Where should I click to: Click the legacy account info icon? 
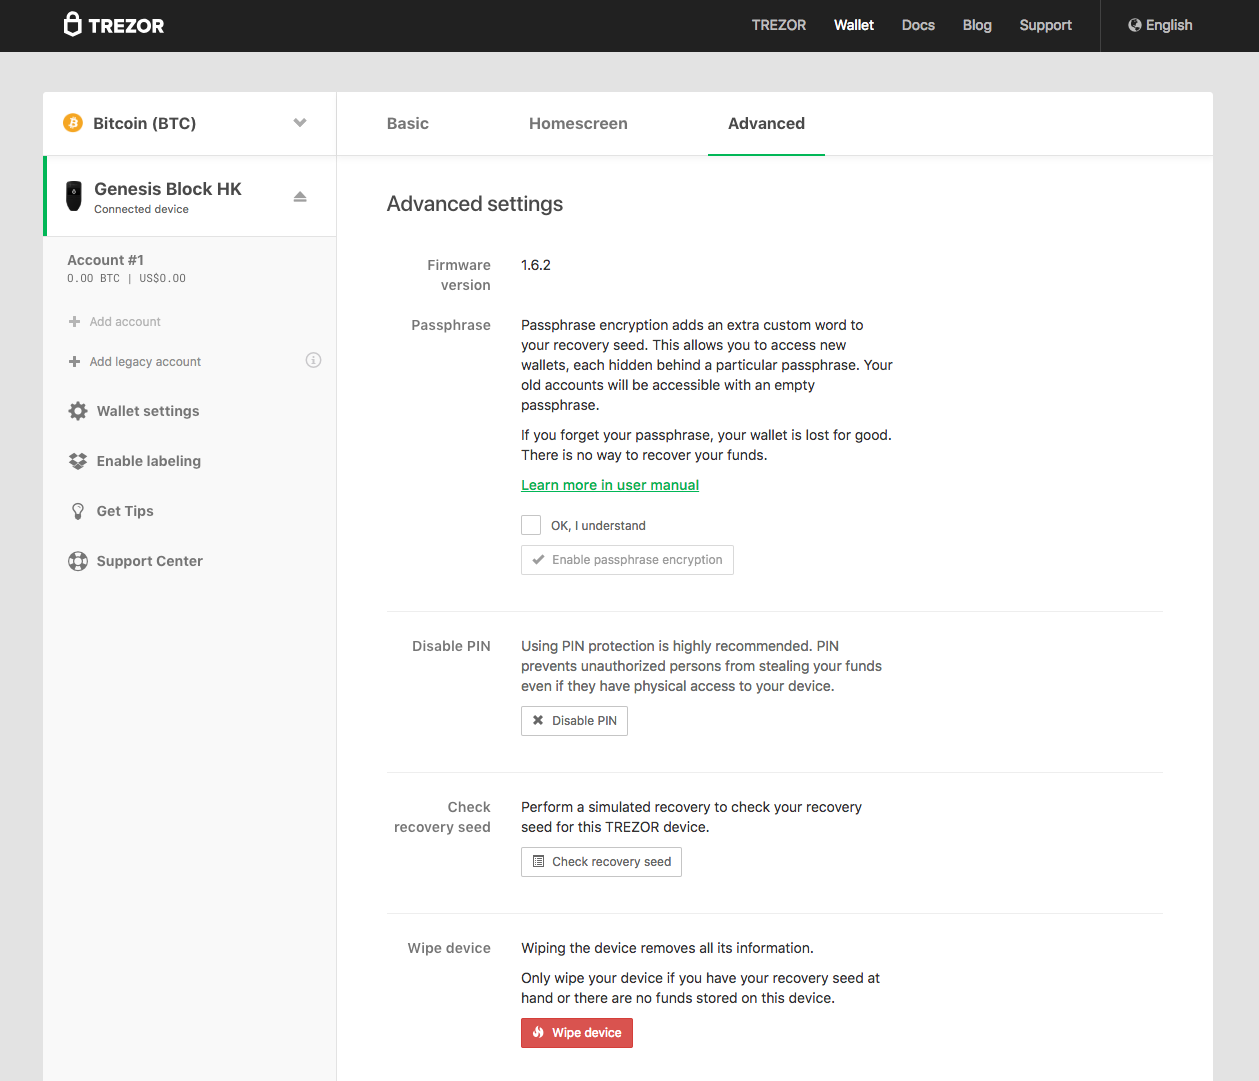(x=313, y=360)
